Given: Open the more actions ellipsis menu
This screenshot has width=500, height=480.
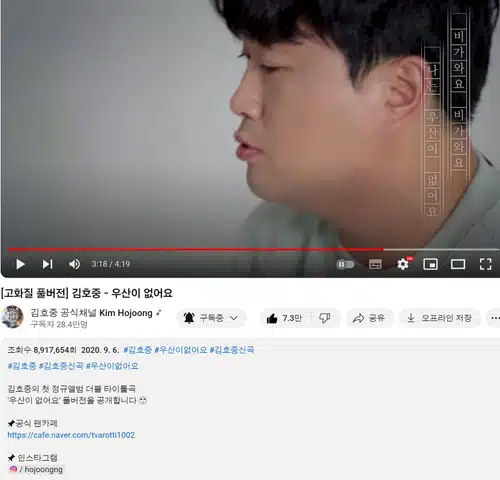Looking at the screenshot, I should 495,318.
